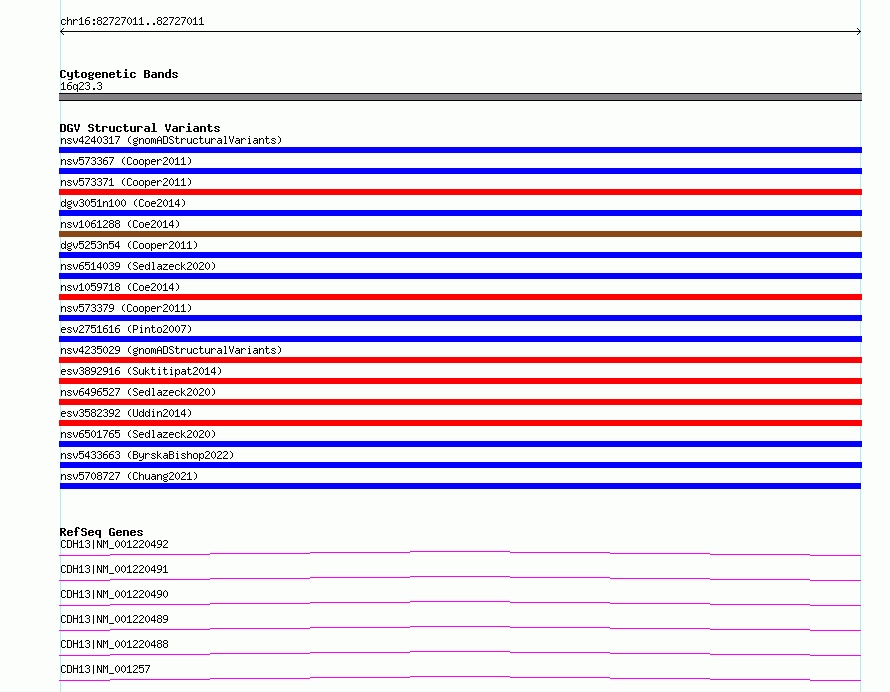The image size is (890, 692).
Task: Select the blue bar under dgv5253n54
Action: click(x=460, y=255)
